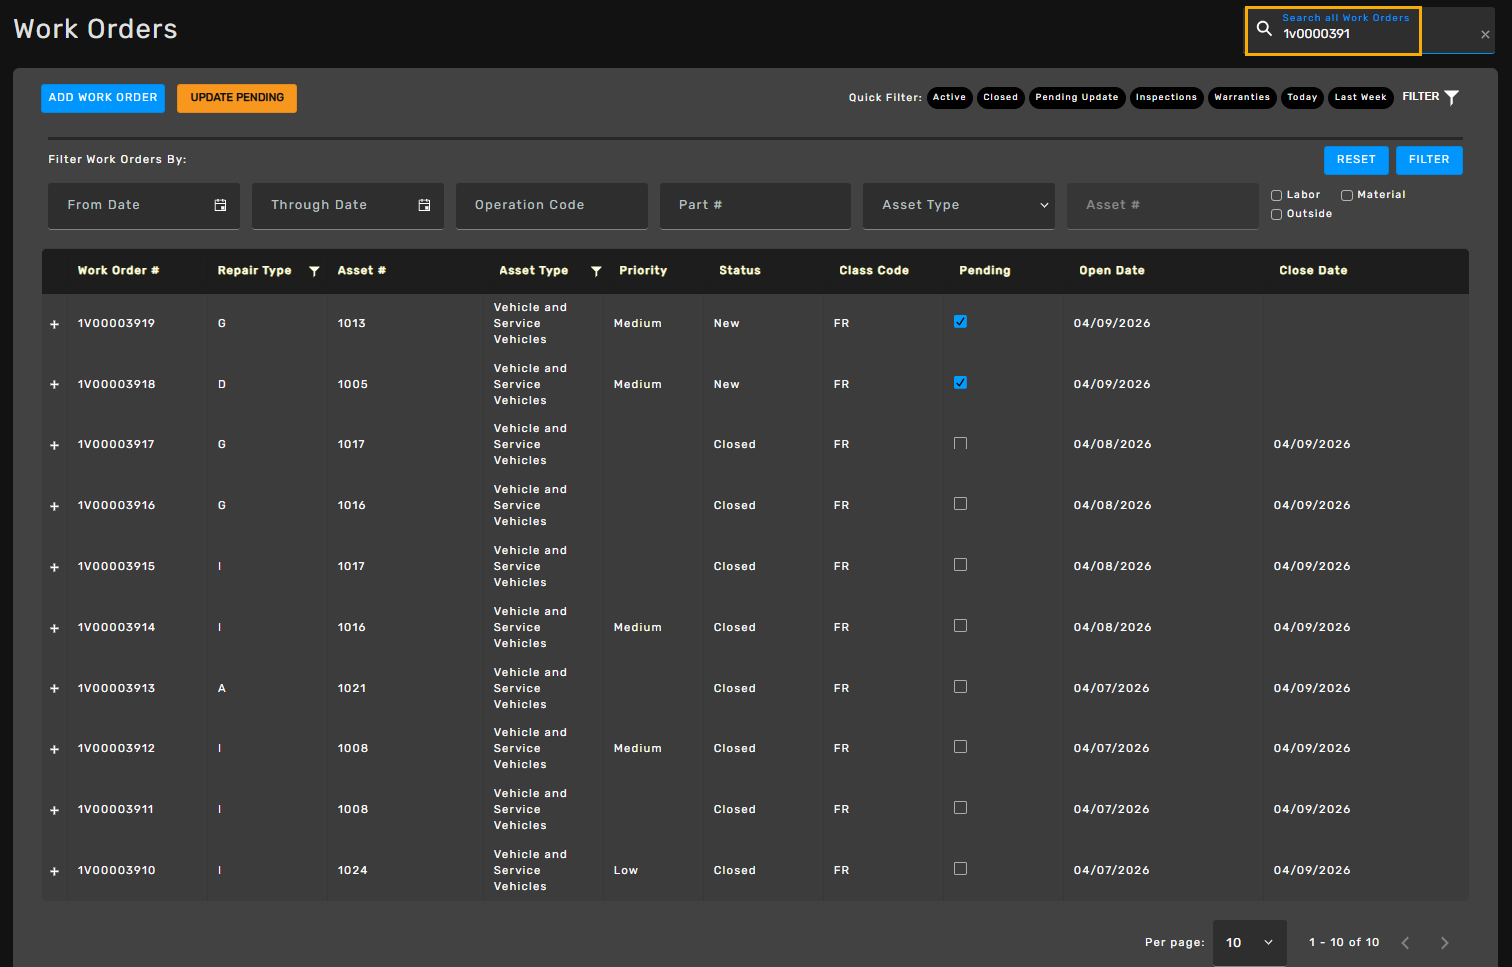Apply the Inspections quick filter
Viewport: 1512px width, 967px height.
(1166, 98)
